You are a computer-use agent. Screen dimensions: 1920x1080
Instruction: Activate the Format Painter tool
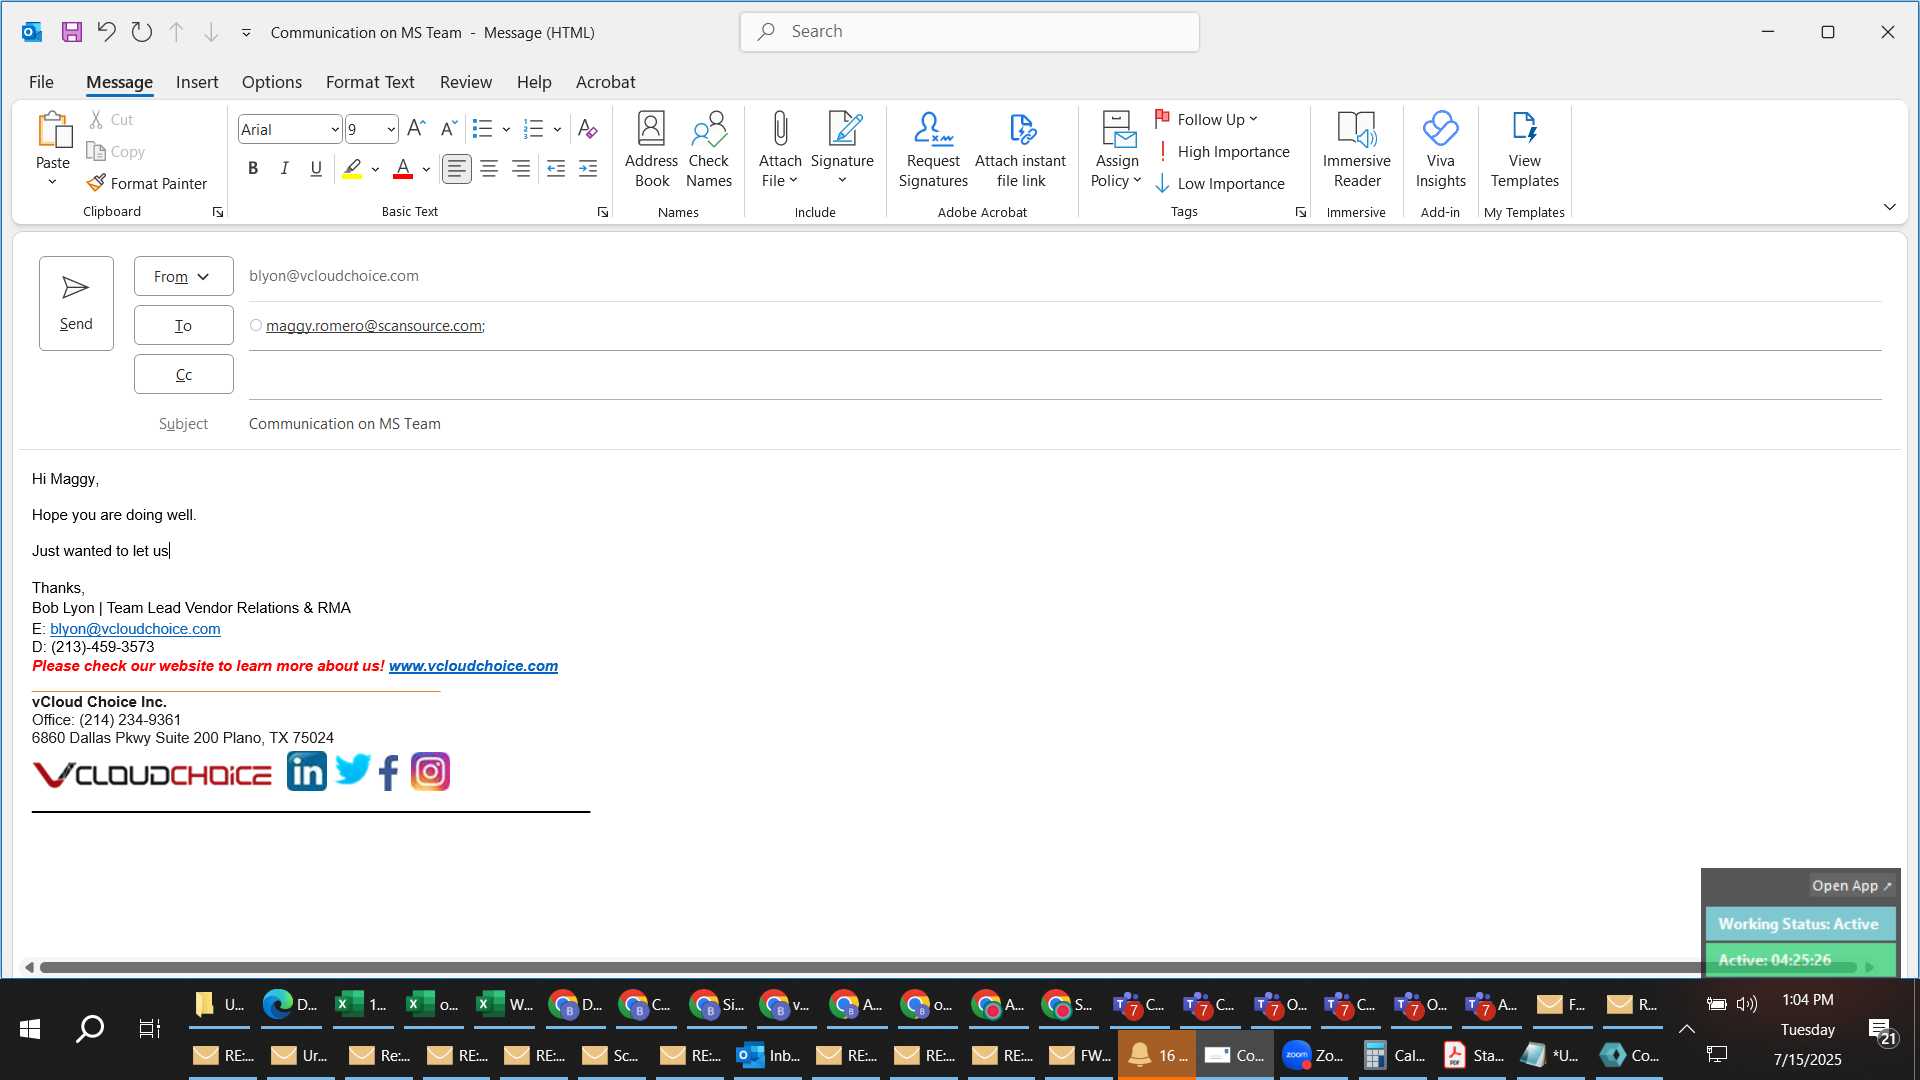(x=147, y=184)
